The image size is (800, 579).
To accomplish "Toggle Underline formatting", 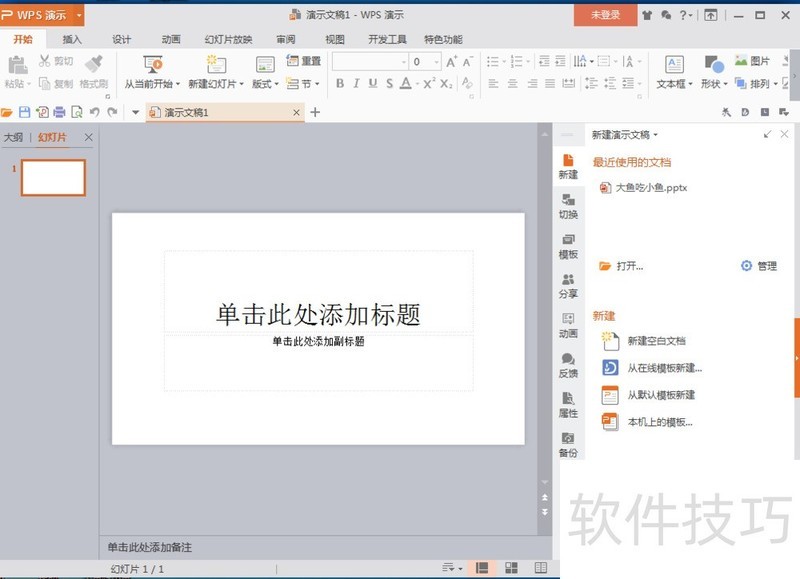I will pos(373,83).
